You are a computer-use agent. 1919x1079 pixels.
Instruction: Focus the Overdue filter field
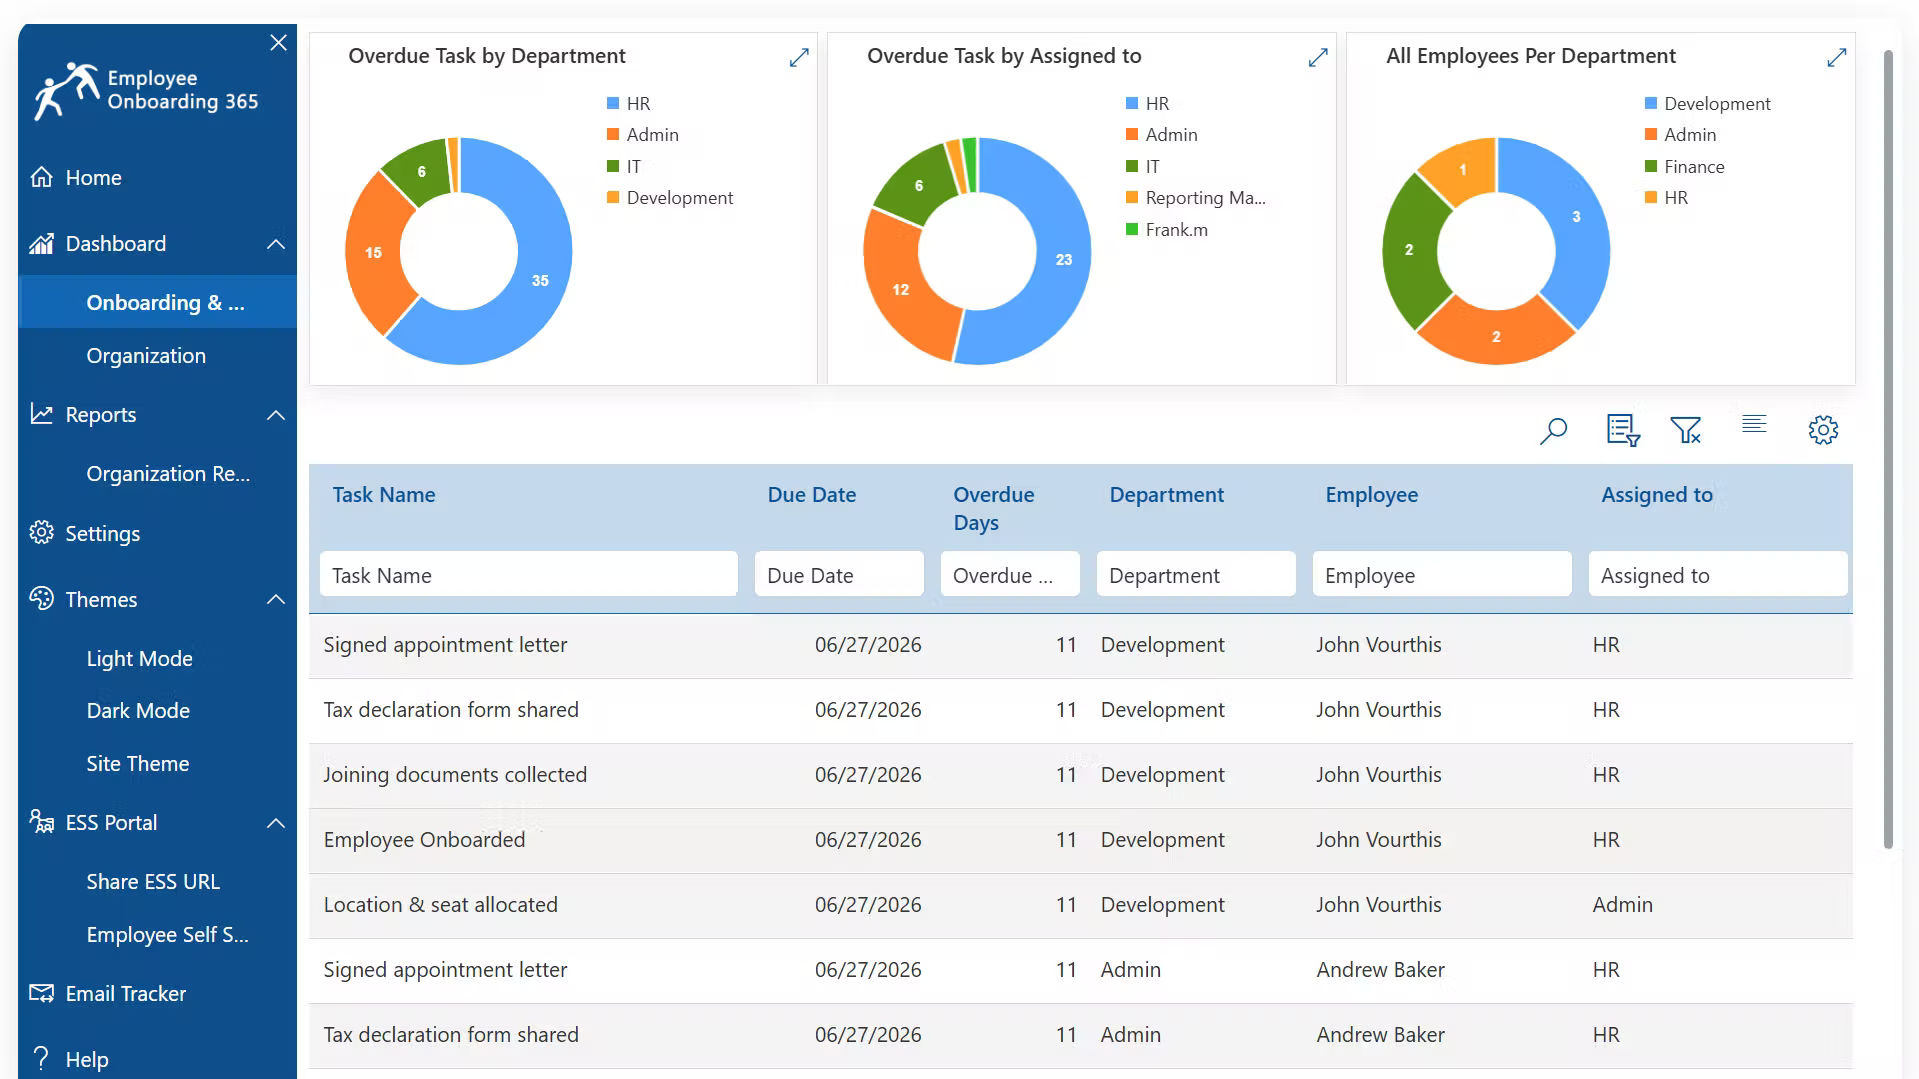pyautogui.click(x=1010, y=574)
